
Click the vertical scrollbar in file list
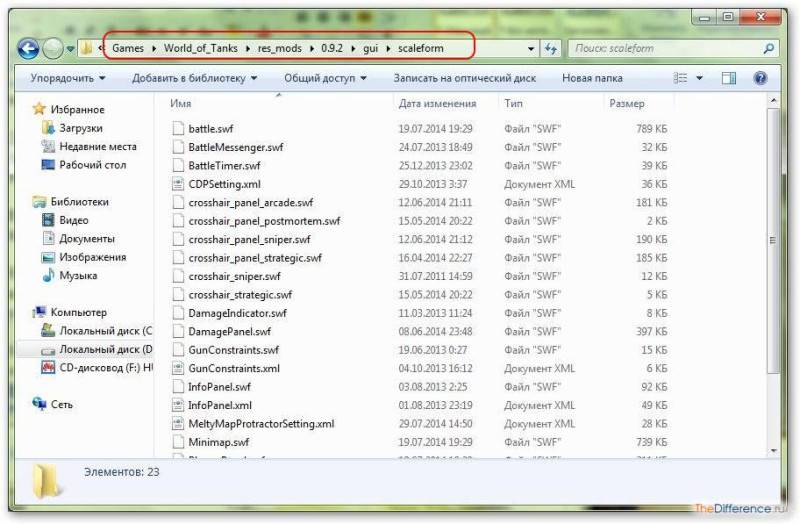[x=771, y=240]
